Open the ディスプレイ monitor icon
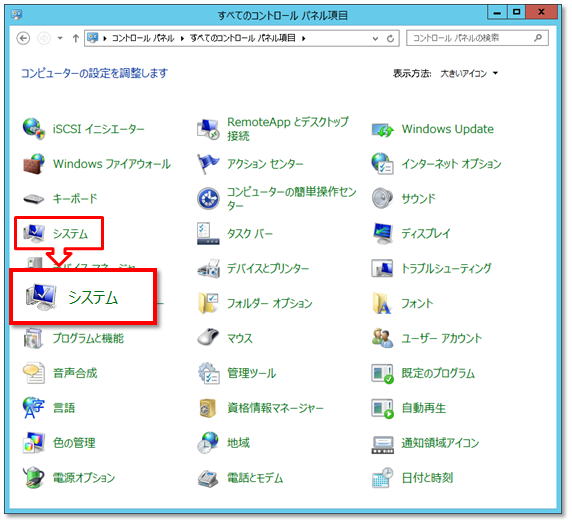Screen dimensions: 572x524 (x=382, y=234)
